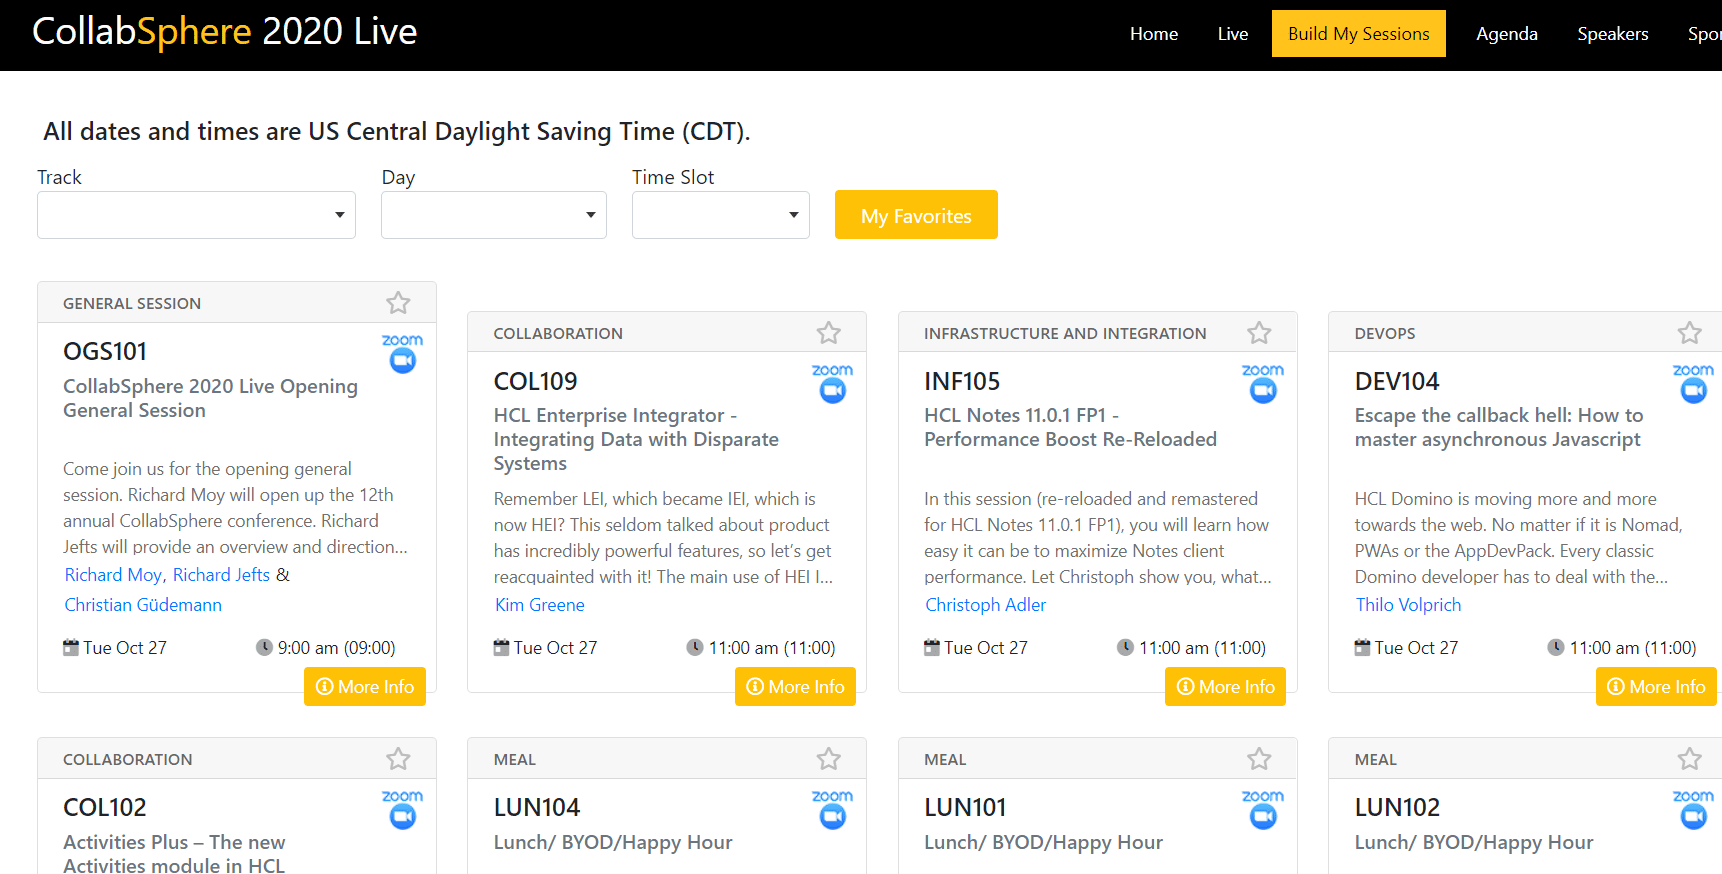The image size is (1722, 874).
Task: Go to the Agenda menu item
Action: pos(1506,34)
